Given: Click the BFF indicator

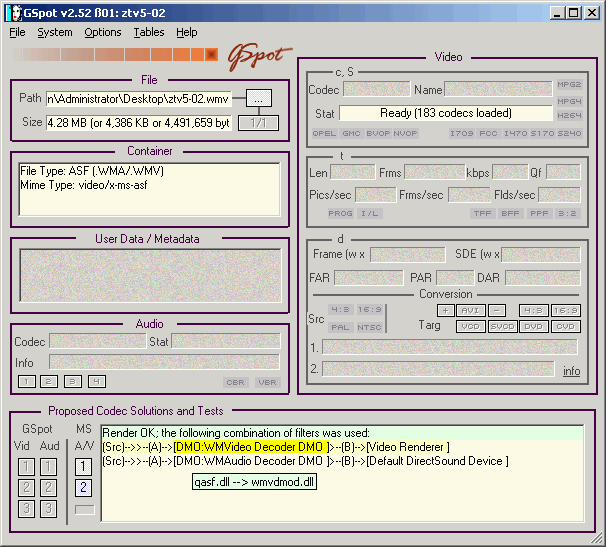Looking at the screenshot, I should pos(511,213).
